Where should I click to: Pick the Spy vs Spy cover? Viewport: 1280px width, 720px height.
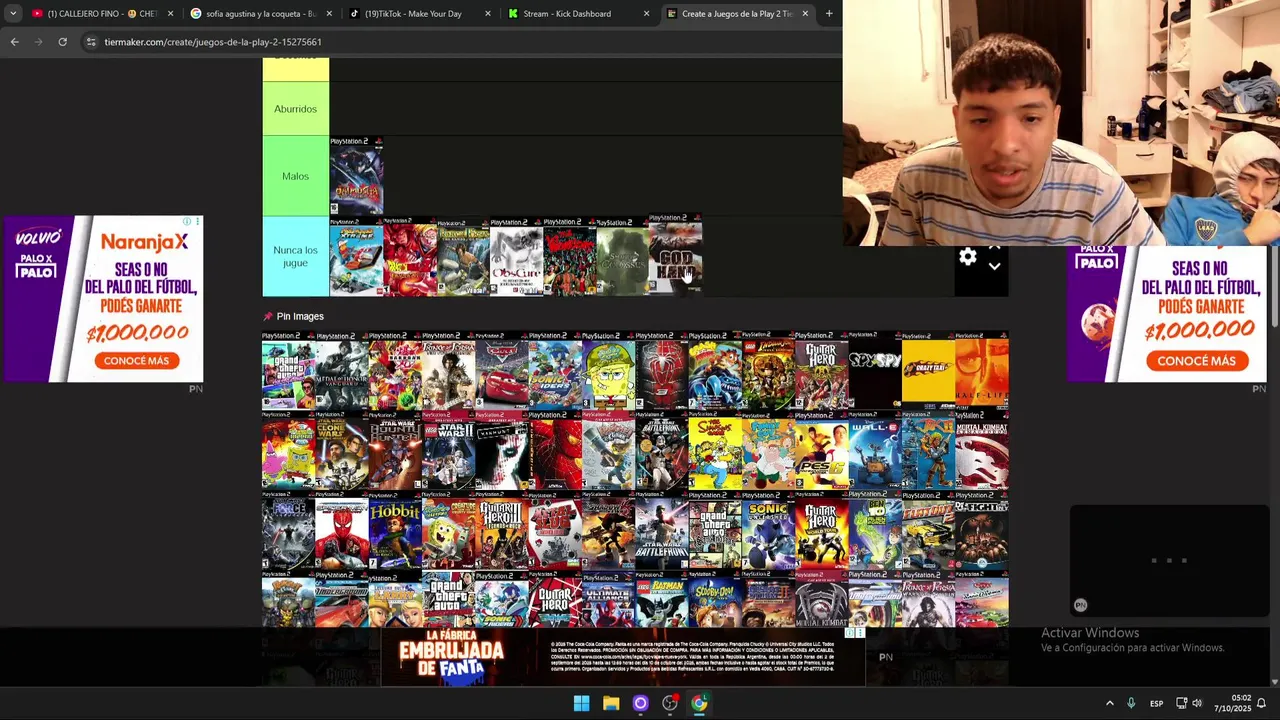875,371
